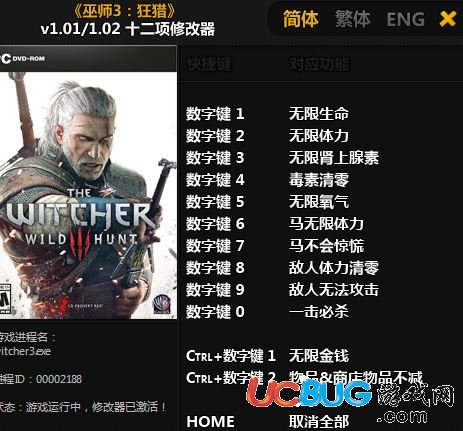Click the 快捷键 column header
Image resolution: width=463 pixels, height=431 pixels.
[209, 64]
